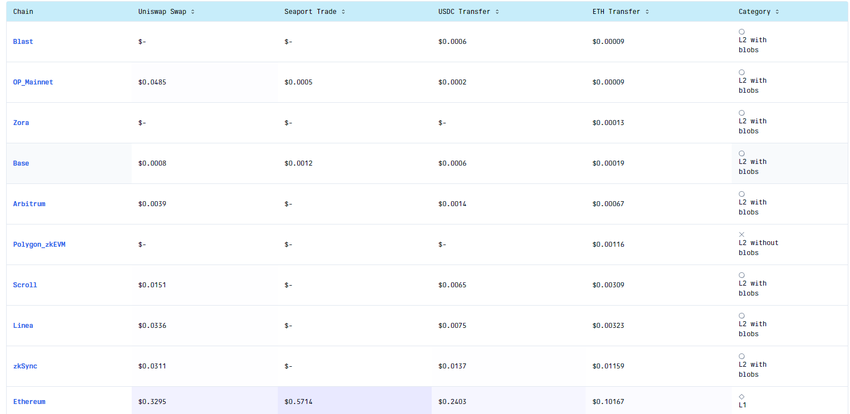
Task: Select Ethereum ETH Transfer value $0.10167
Action: 608,402
